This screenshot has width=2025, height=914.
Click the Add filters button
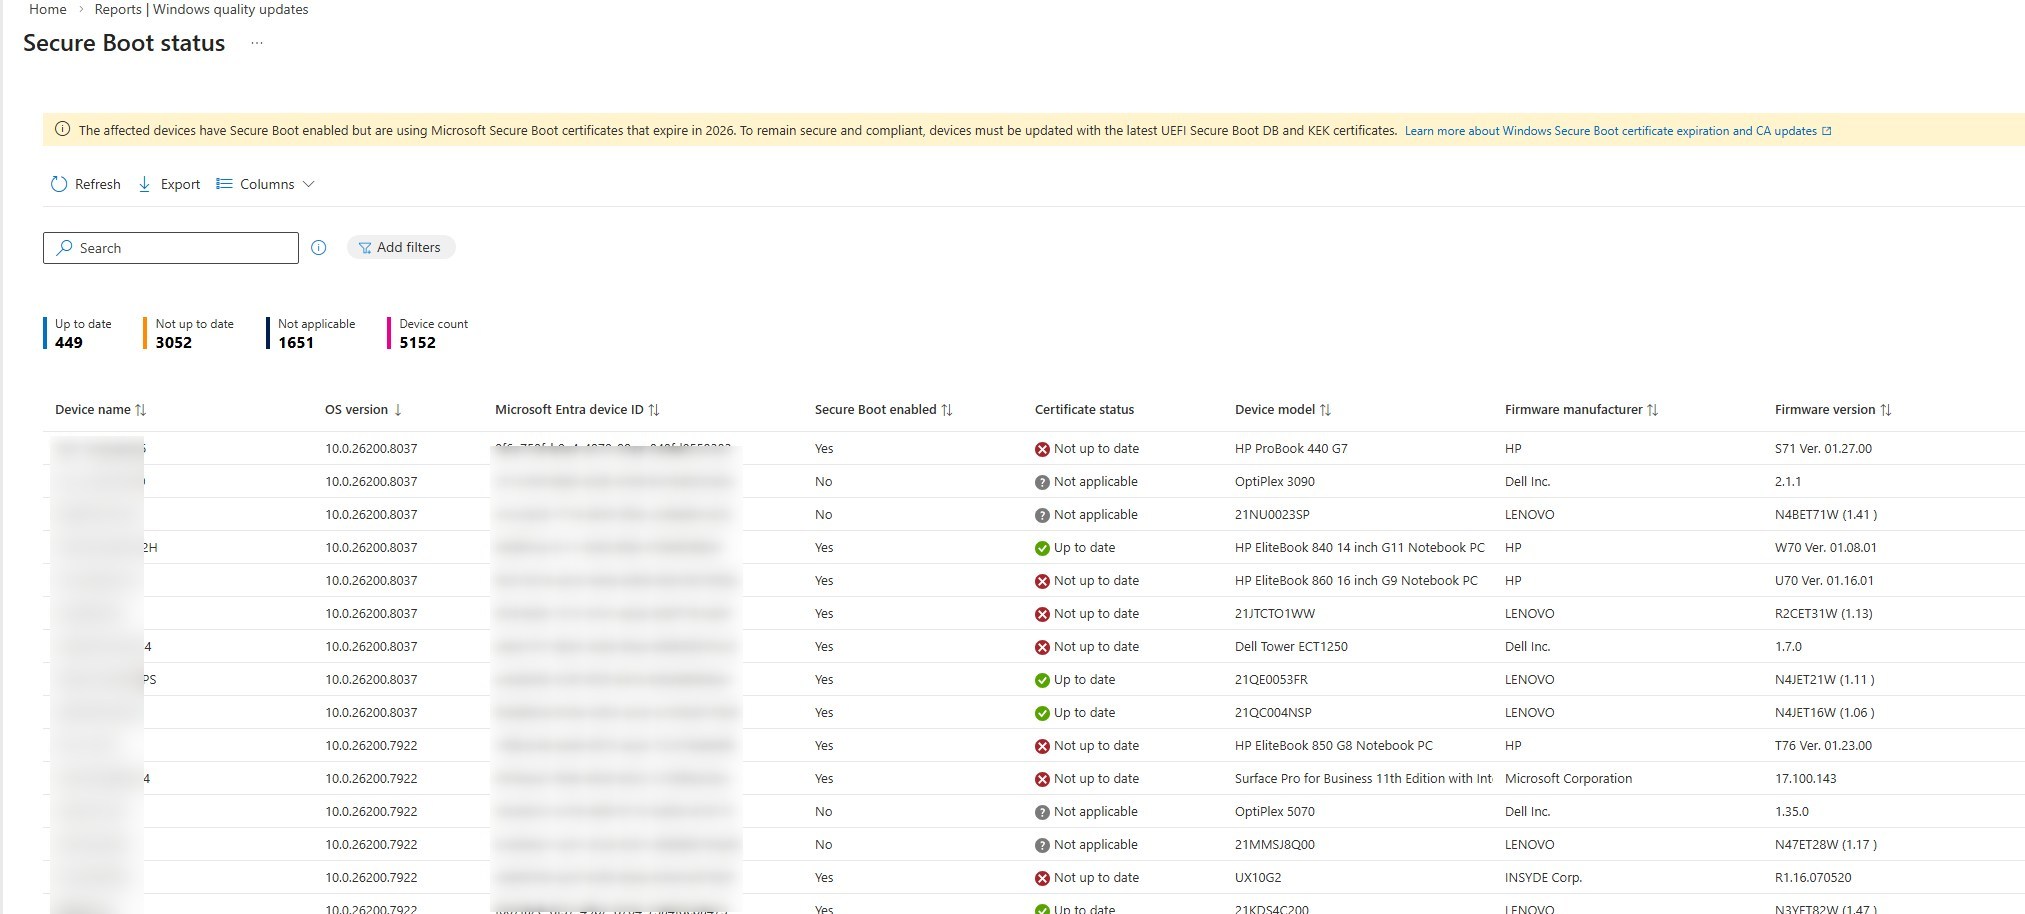(x=401, y=247)
